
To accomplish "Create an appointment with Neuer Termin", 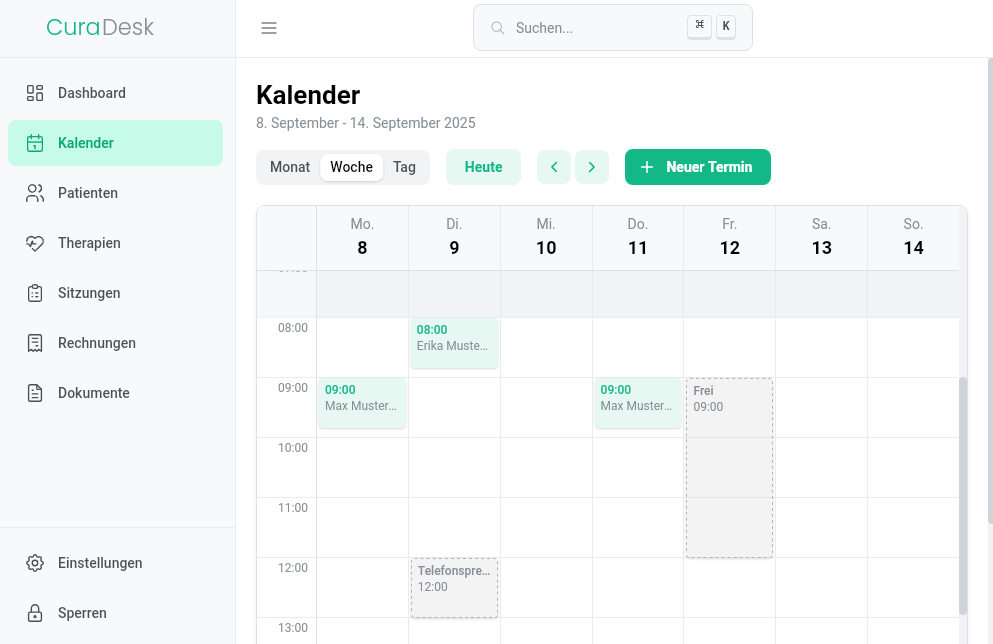I will [x=697, y=167].
